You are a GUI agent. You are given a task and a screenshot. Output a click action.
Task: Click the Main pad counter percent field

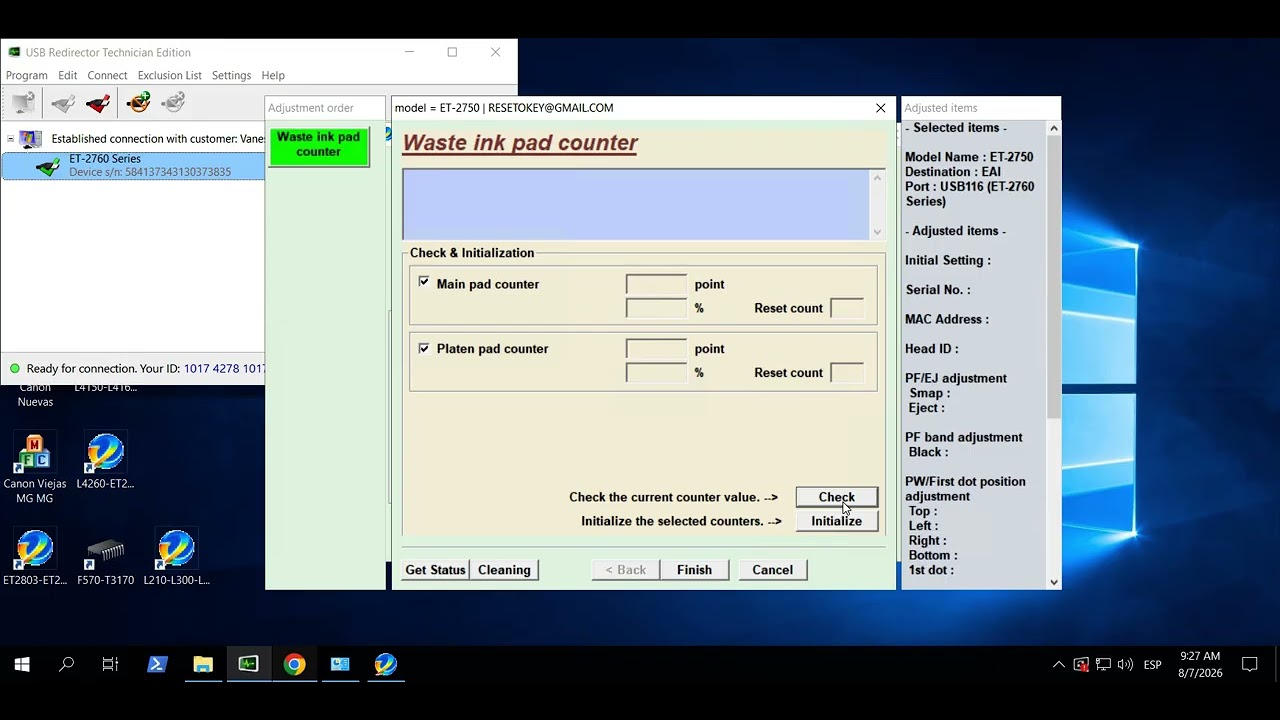click(x=656, y=308)
